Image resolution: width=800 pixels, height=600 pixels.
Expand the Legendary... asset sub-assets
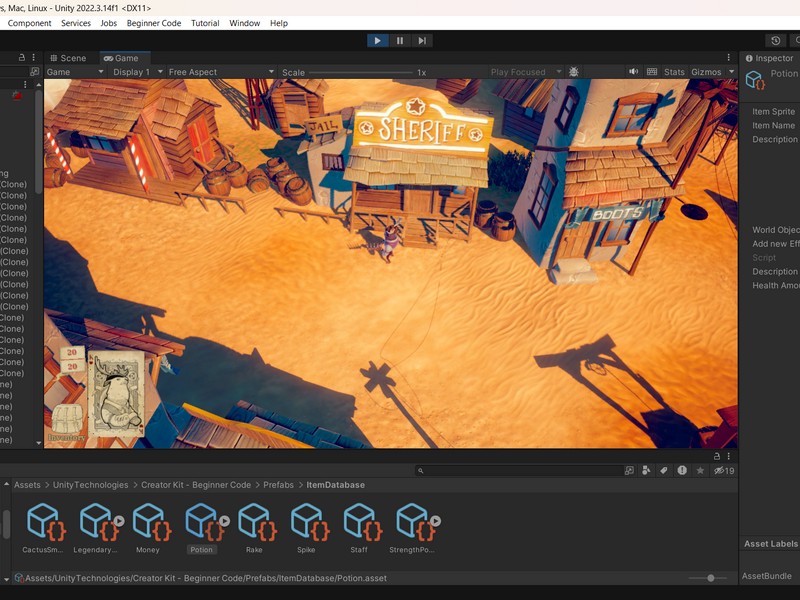119,521
